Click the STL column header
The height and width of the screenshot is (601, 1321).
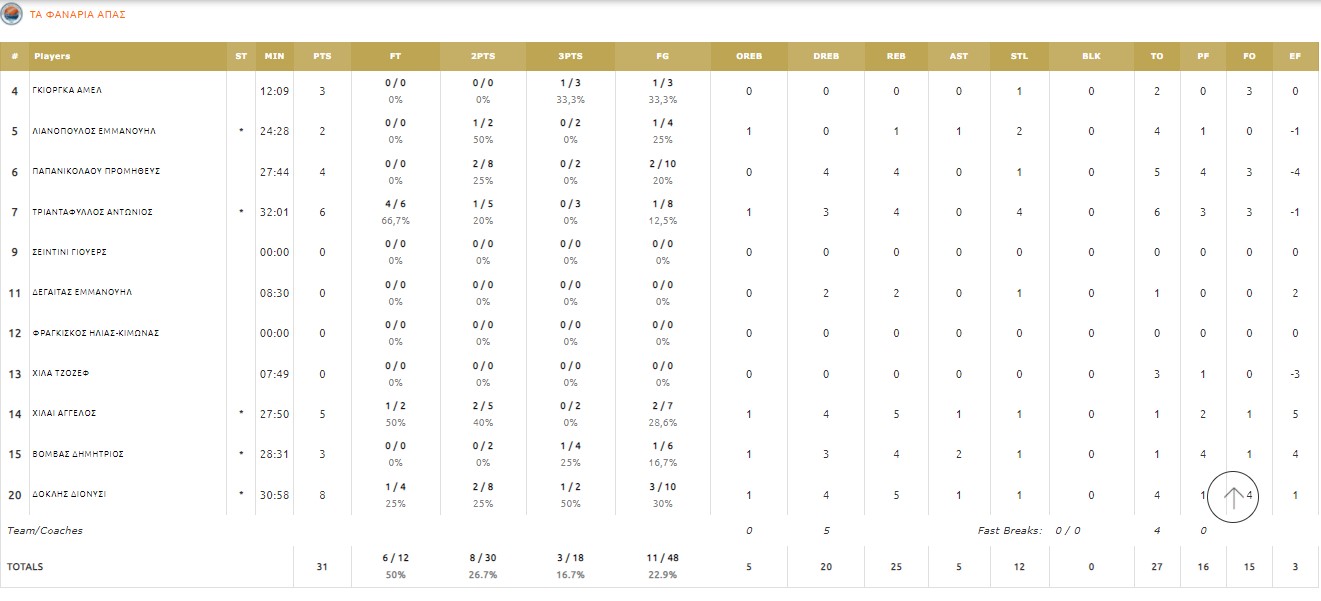[x=1019, y=56]
